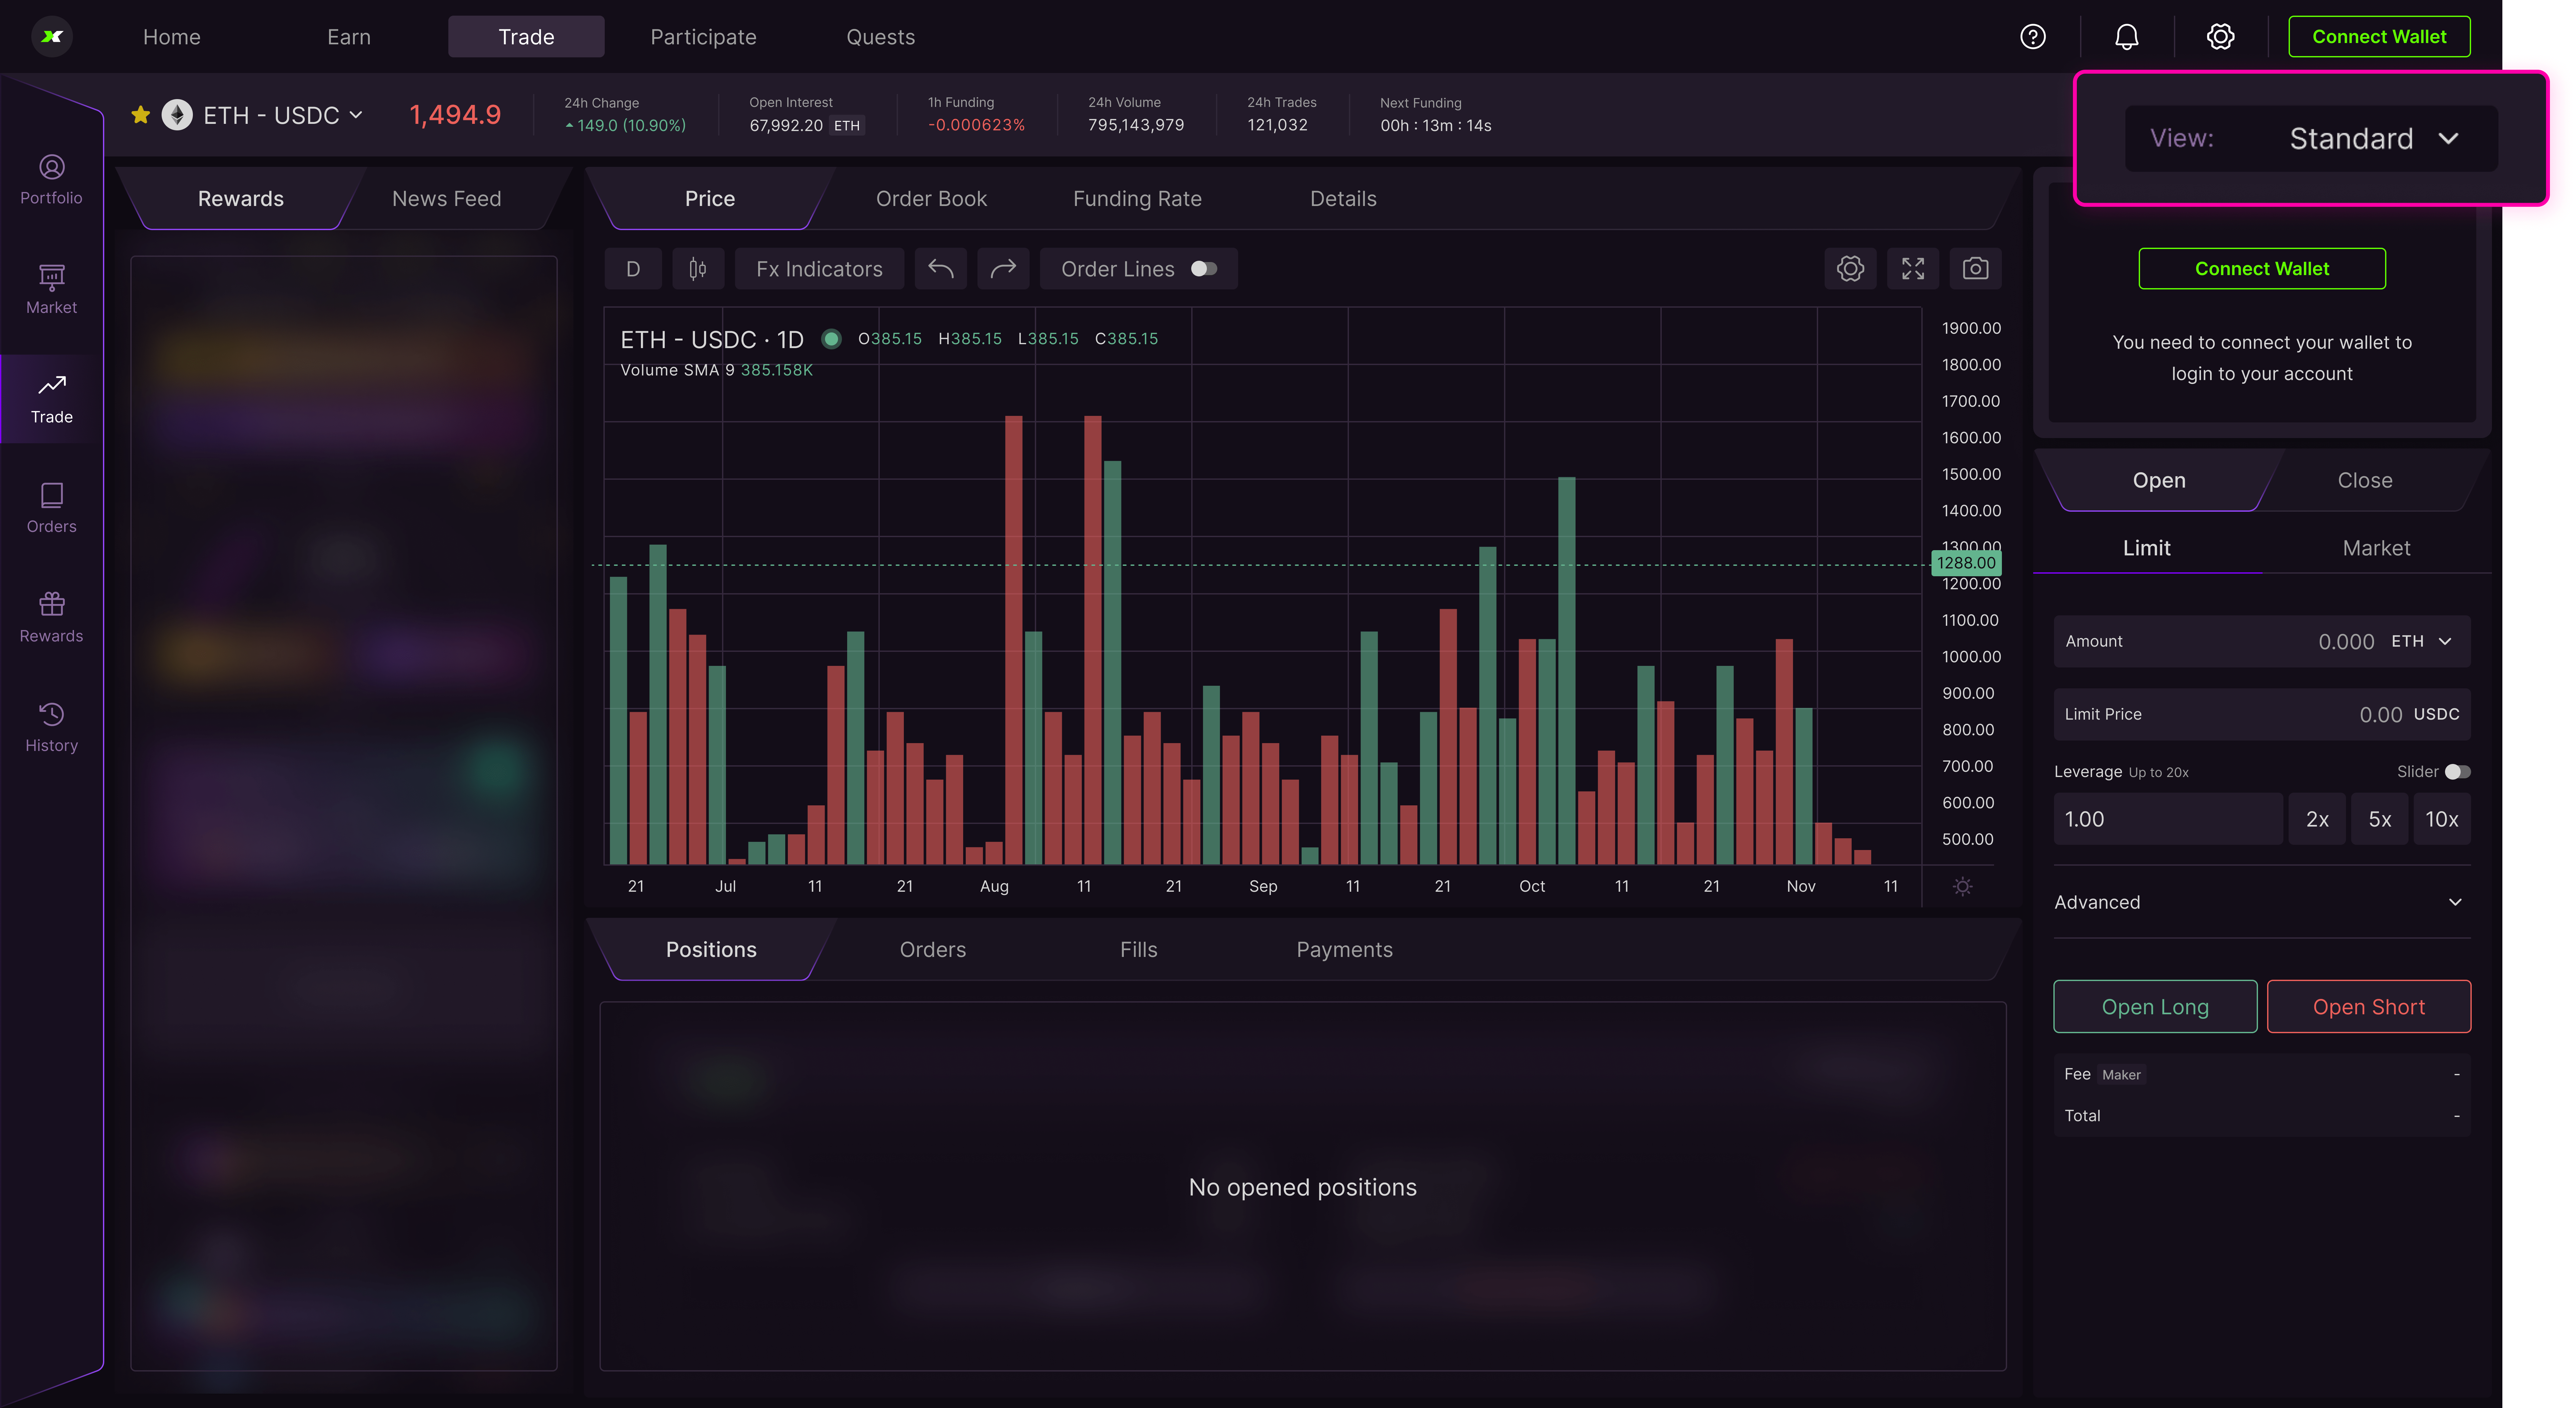Click the Open Short button
The width and height of the screenshot is (2576, 1408).
tap(2369, 1007)
